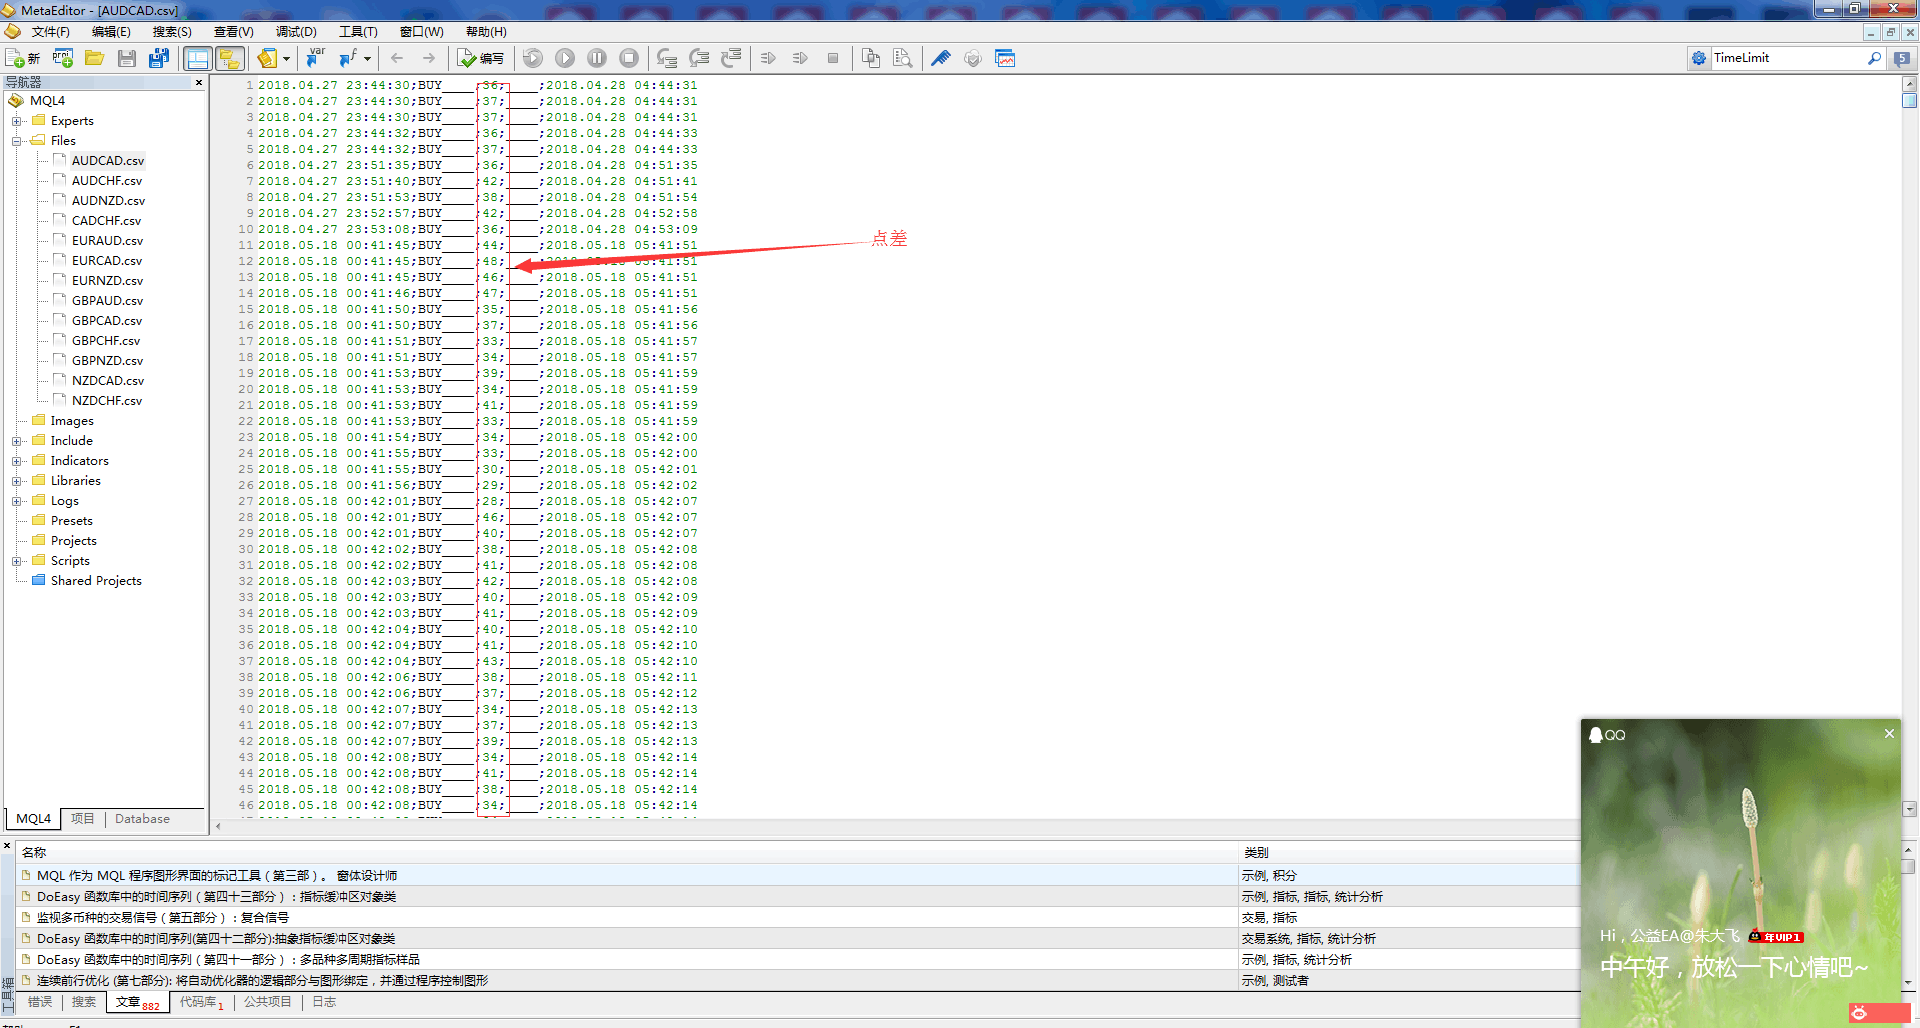Image resolution: width=1920 pixels, height=1028 pixels.
Task: Select EURAUD.csv in the file tree
Action: pos(107,241)
